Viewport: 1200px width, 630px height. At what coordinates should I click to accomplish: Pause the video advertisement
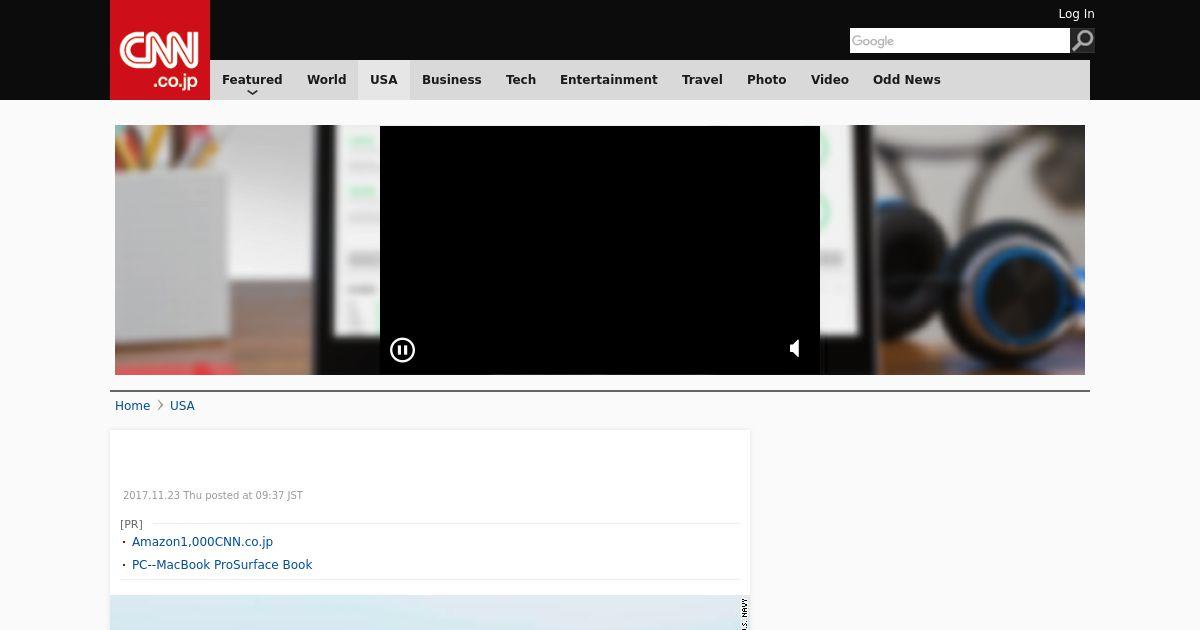pos(402,350)
